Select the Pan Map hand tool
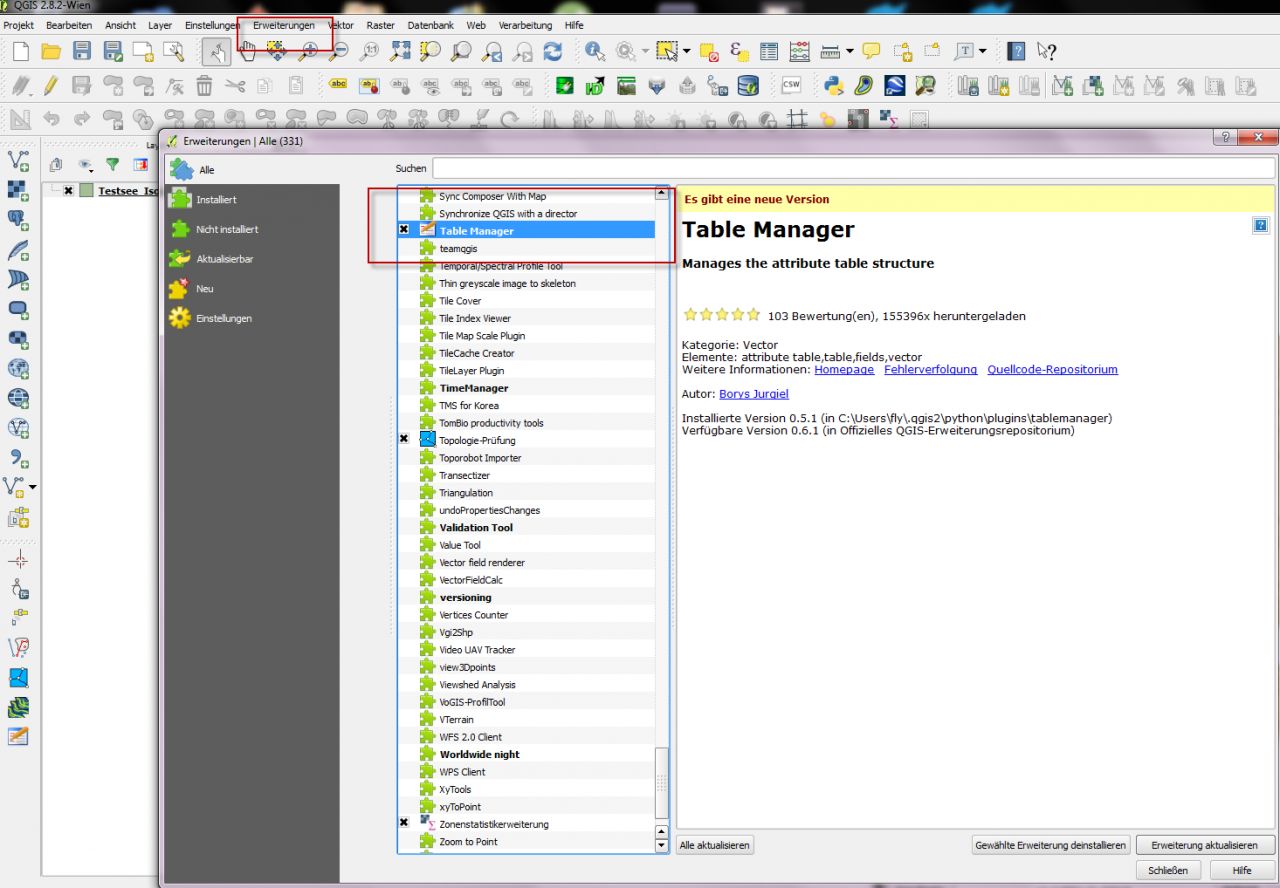1280x888 pixels. point(246,51)
